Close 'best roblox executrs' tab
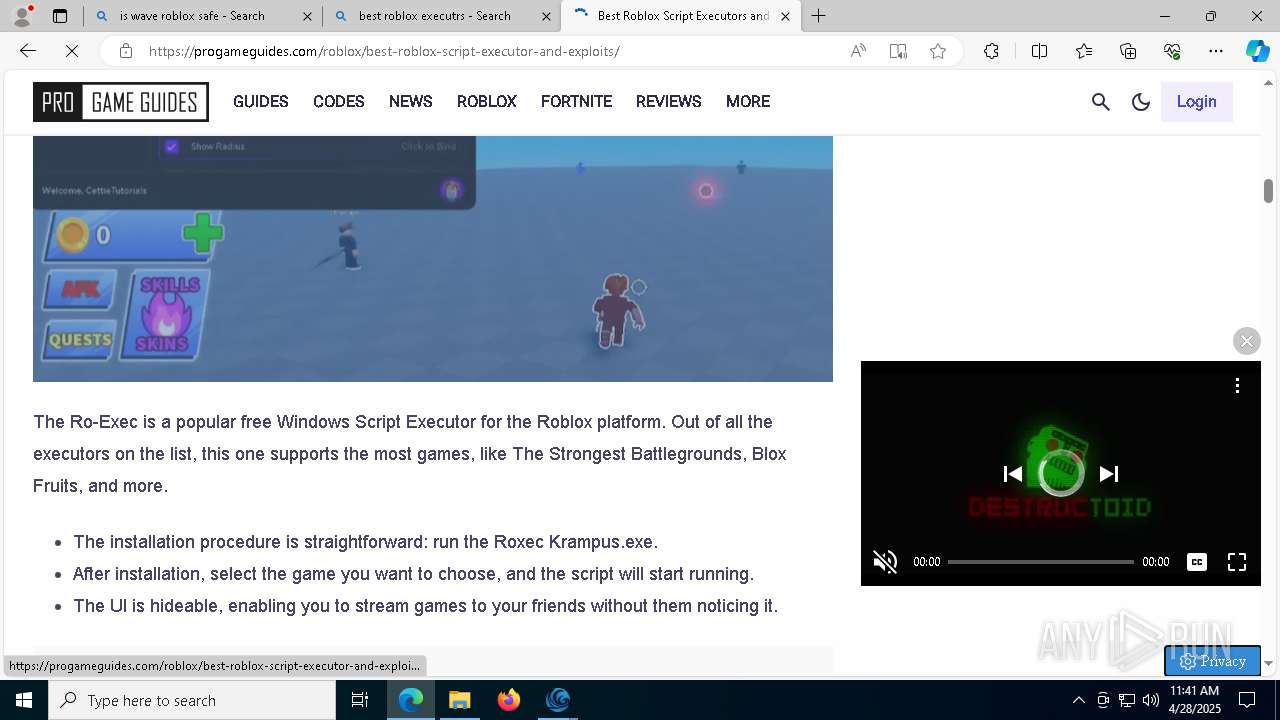1280x720 pixels. (x=546, y=16)
